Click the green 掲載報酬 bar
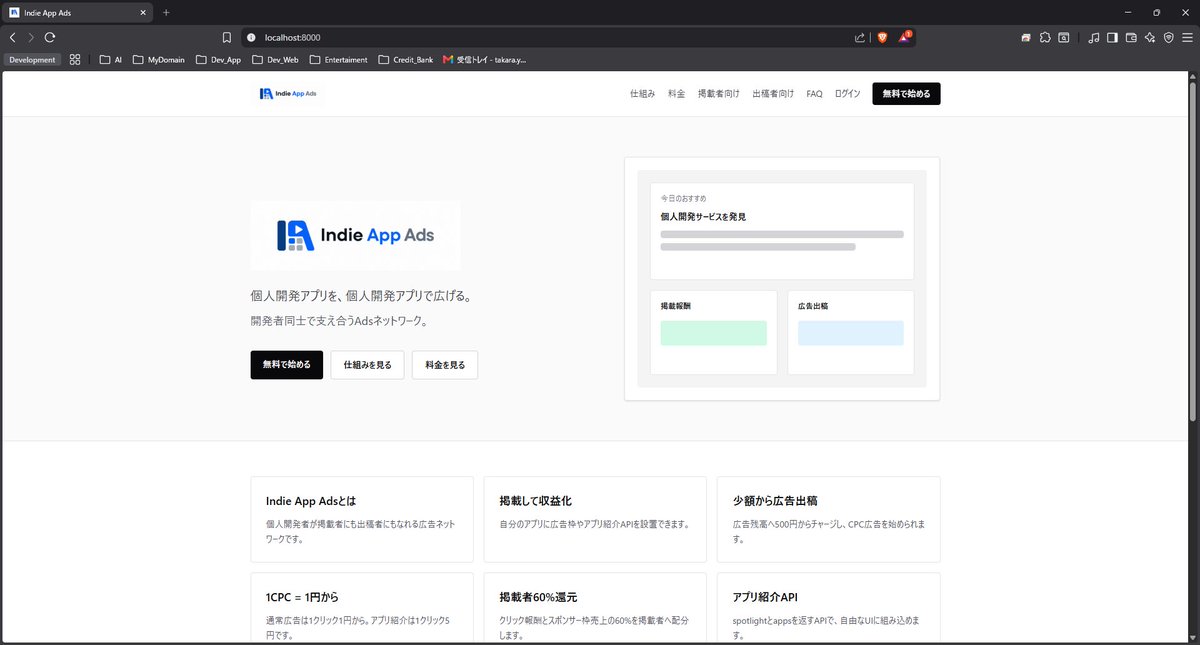1200x645 pixels. [713, 333]
